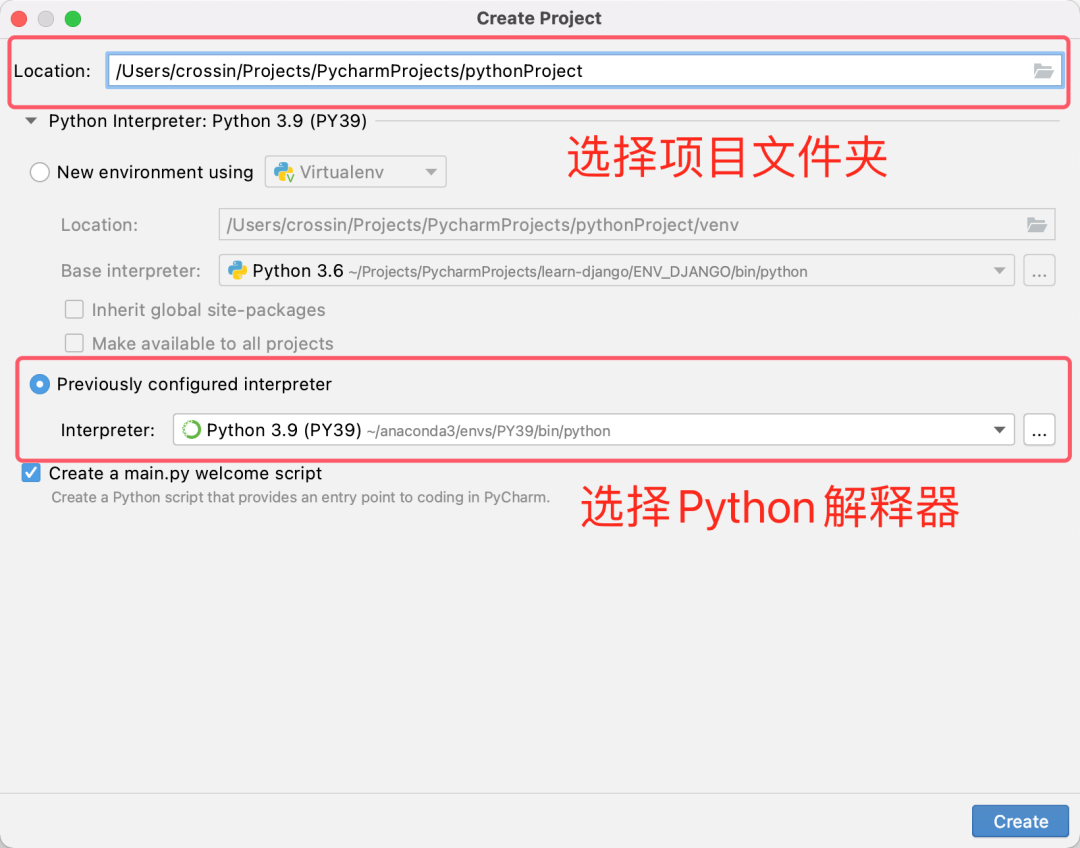
Task: Close the Create Project window
Action: point(19,19)
